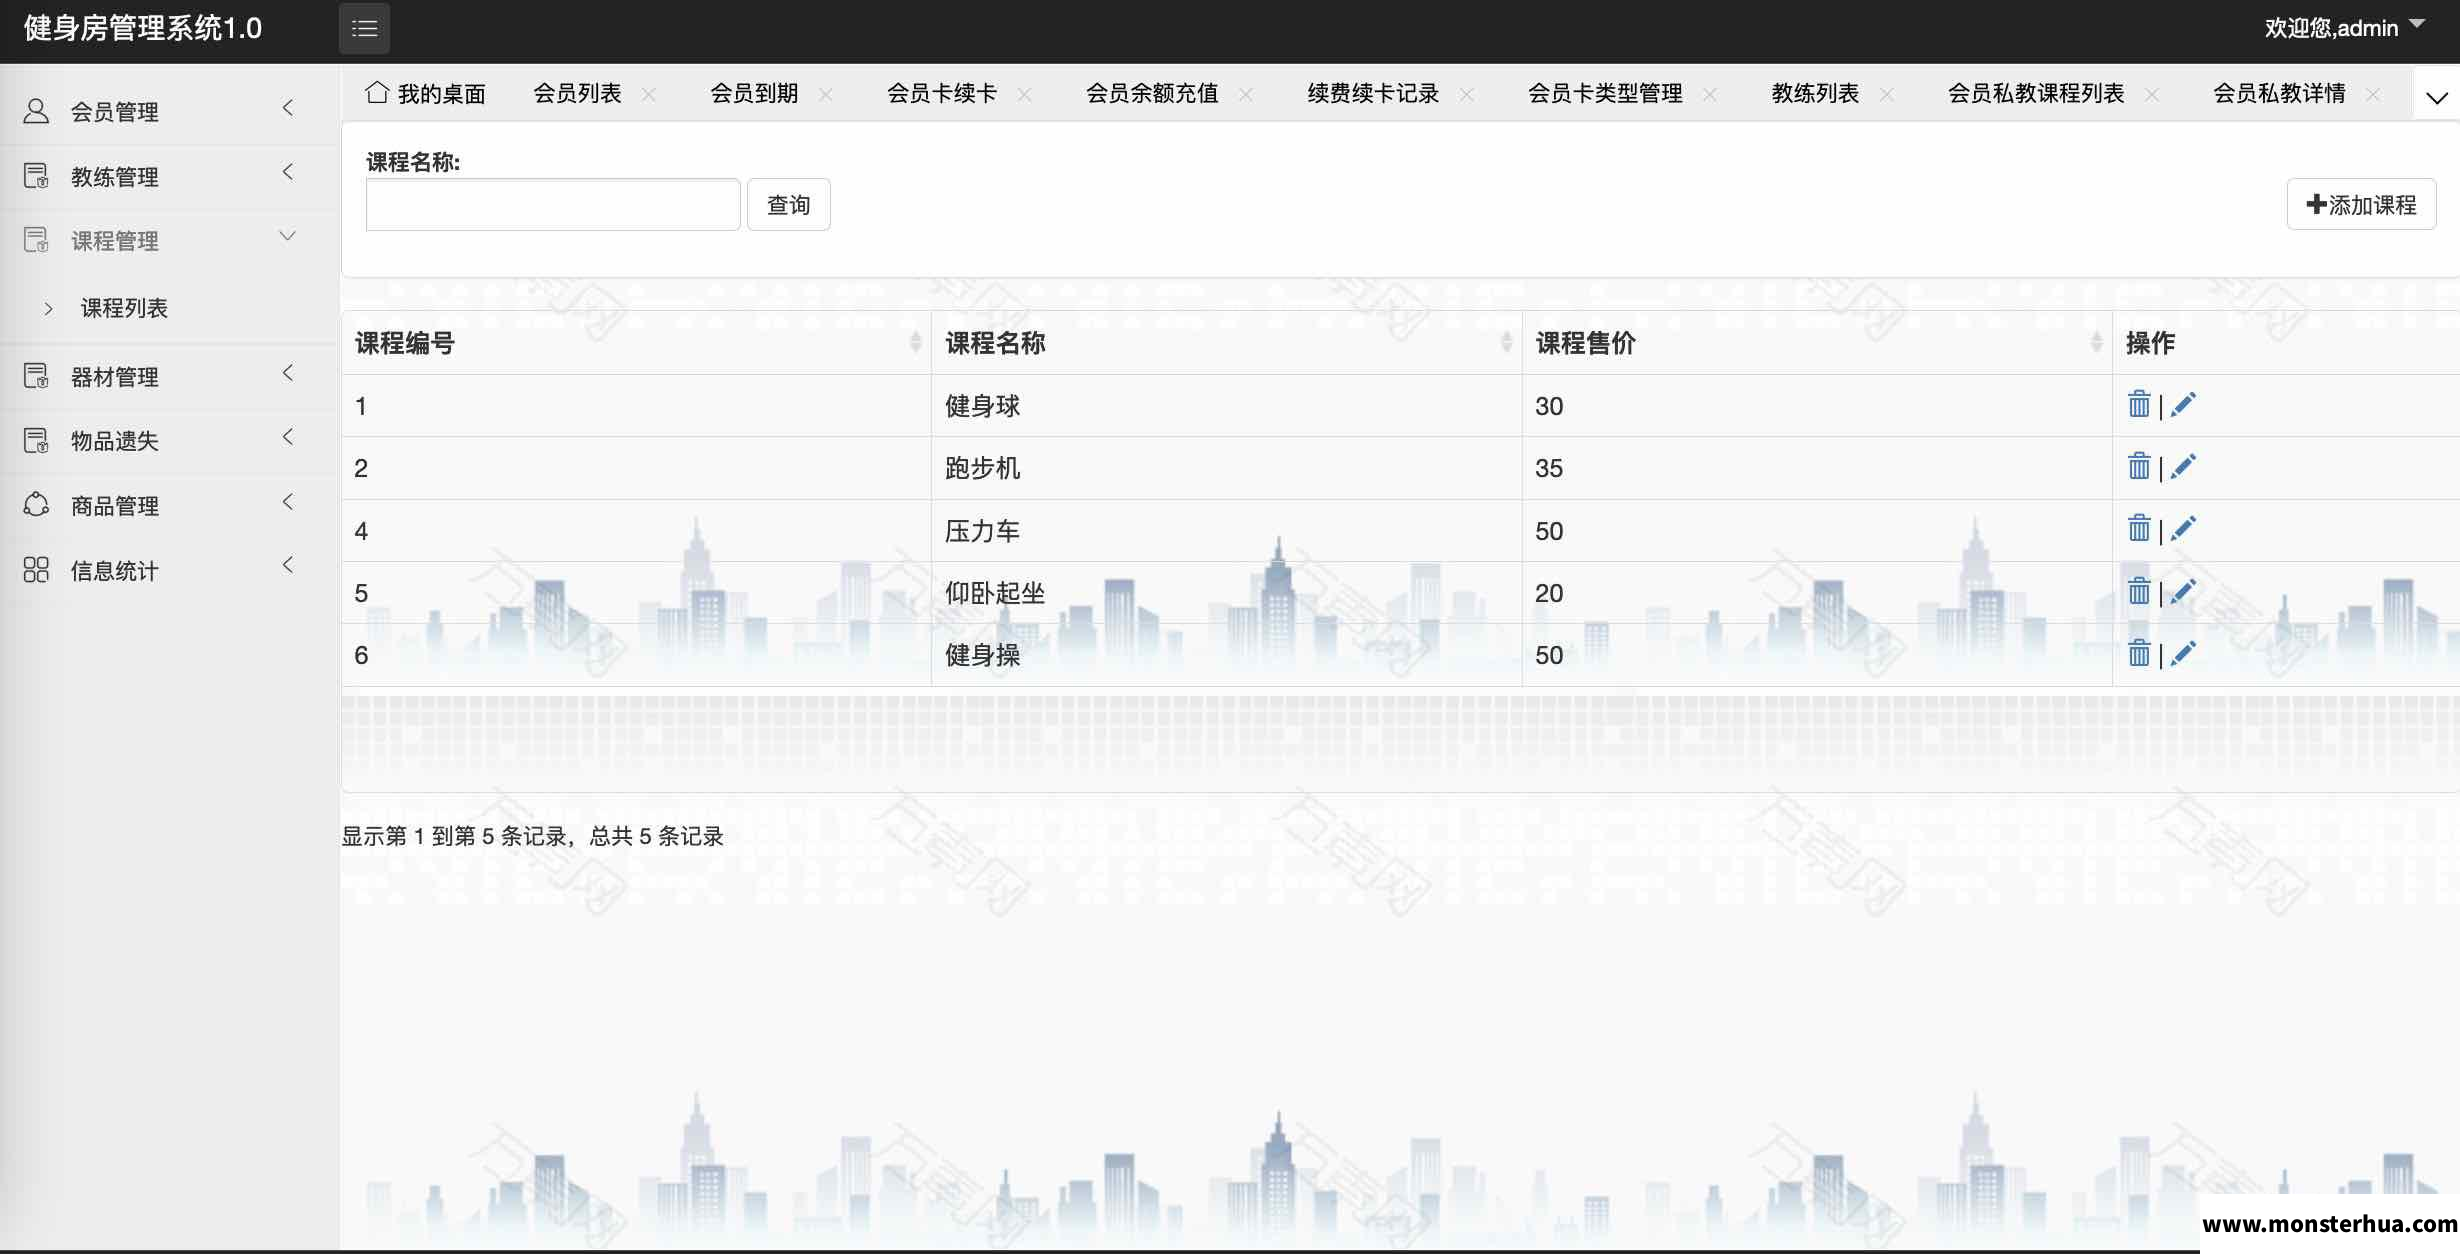
Task: Close the 会员卡续卡 tab
Action: [x=1025, y=94]
